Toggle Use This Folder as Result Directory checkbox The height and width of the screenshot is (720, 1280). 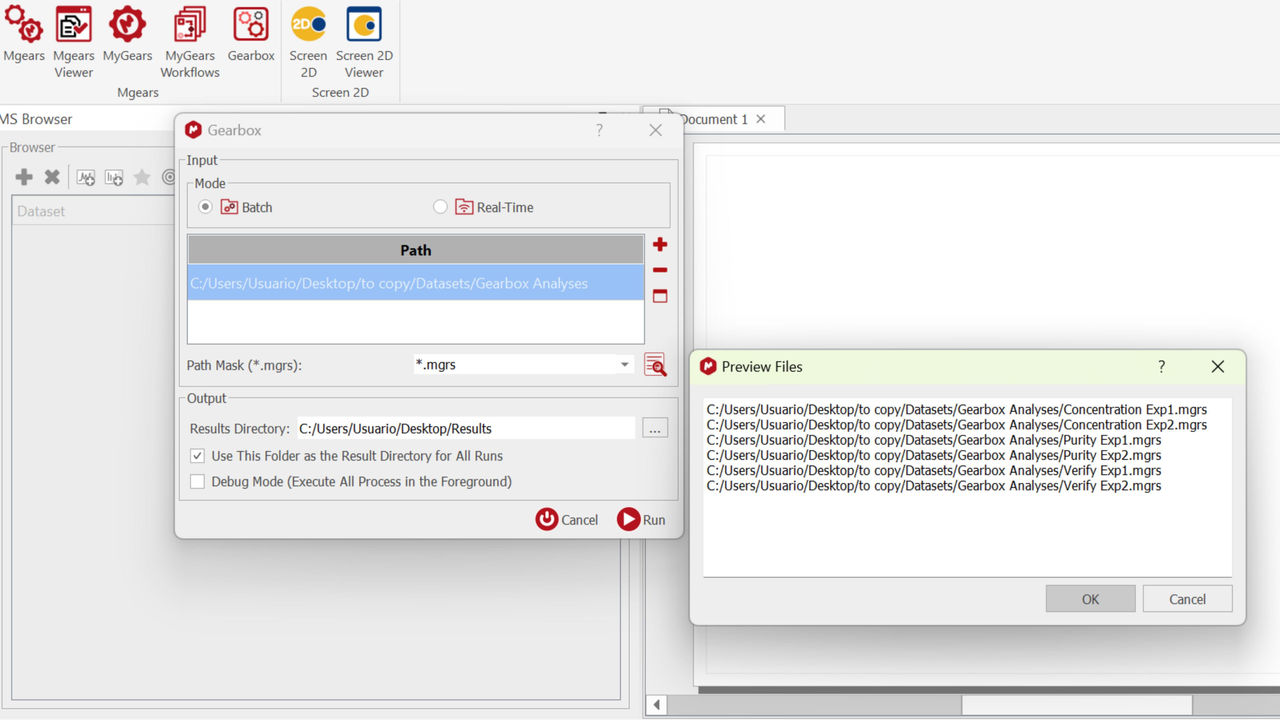pyautogui.click(x=198, y=456)
